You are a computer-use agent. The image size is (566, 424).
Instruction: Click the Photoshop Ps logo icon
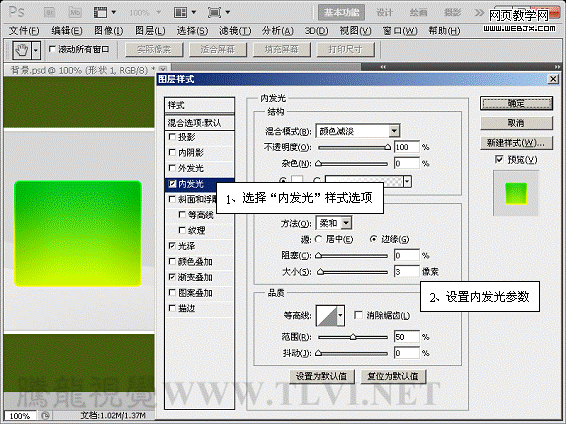(17, 12)
